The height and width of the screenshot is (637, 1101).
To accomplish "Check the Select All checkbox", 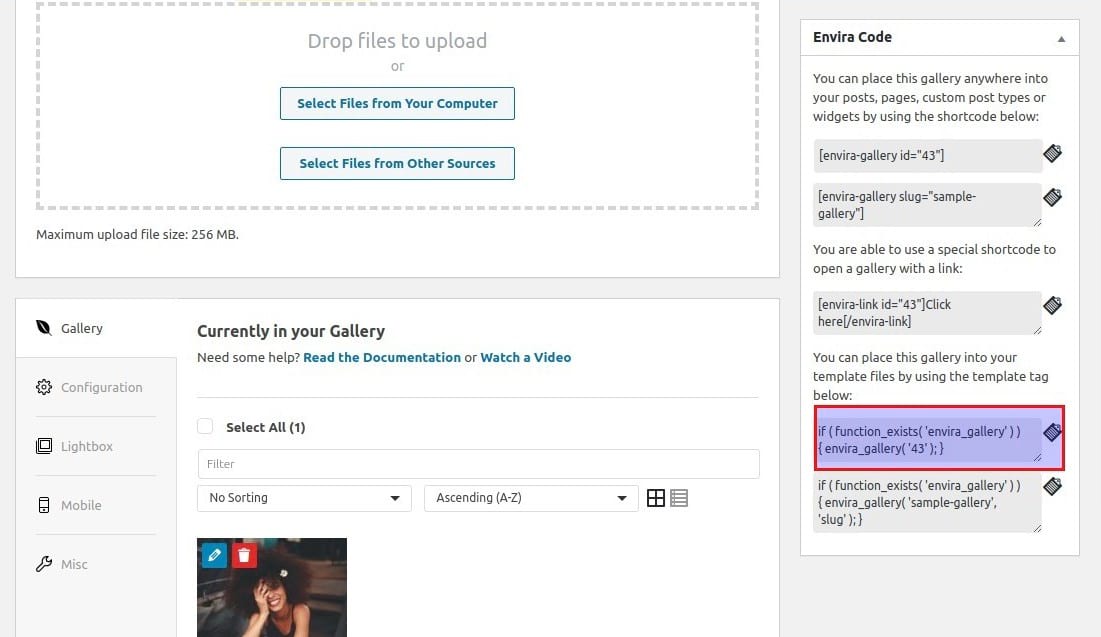I will (x=206, y=427).
